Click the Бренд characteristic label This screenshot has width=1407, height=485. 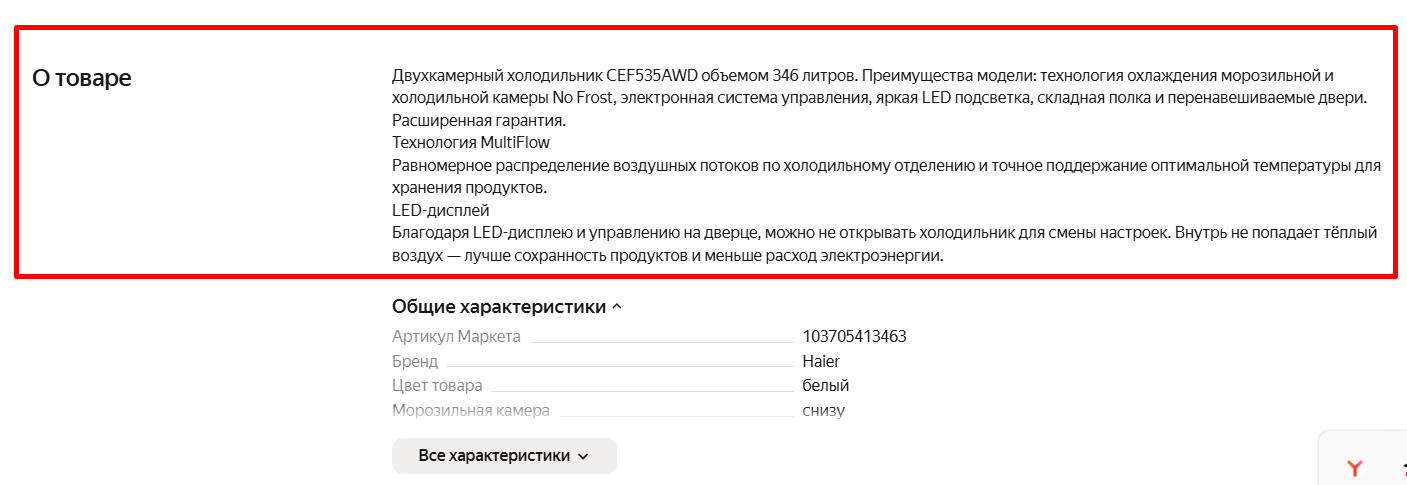pyautogui.click(x=415, y=361)
